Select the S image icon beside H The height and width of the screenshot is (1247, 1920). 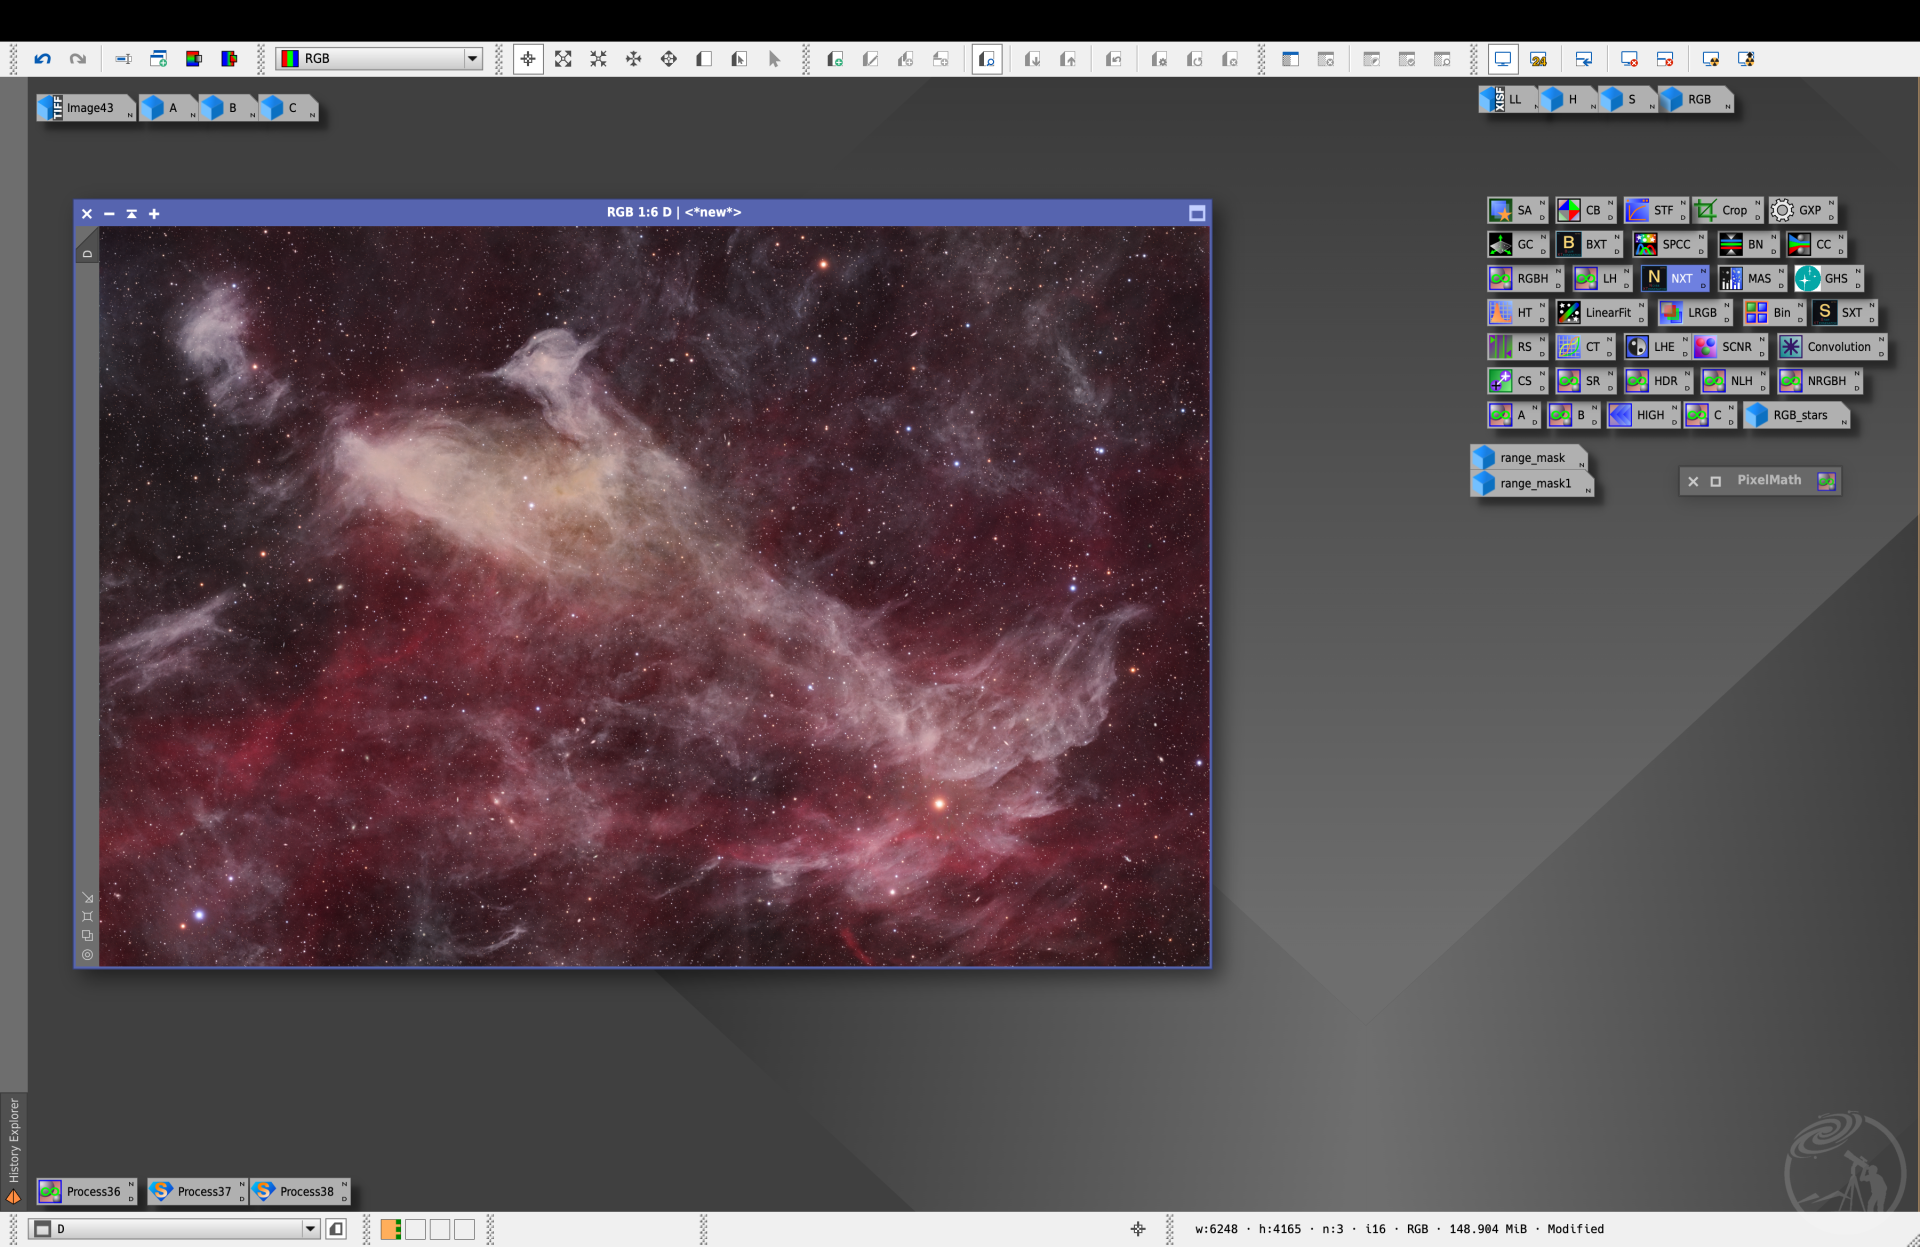pyautogui.click(x=1628, y=99)
